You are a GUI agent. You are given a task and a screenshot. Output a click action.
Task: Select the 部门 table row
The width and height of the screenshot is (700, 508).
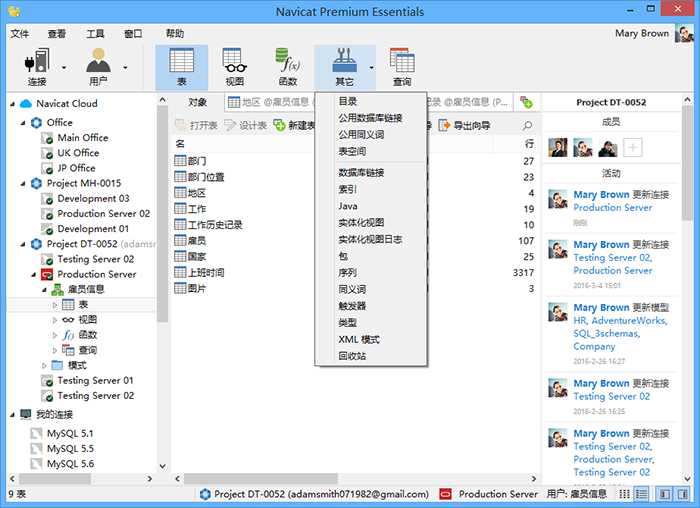coord(353,161)
